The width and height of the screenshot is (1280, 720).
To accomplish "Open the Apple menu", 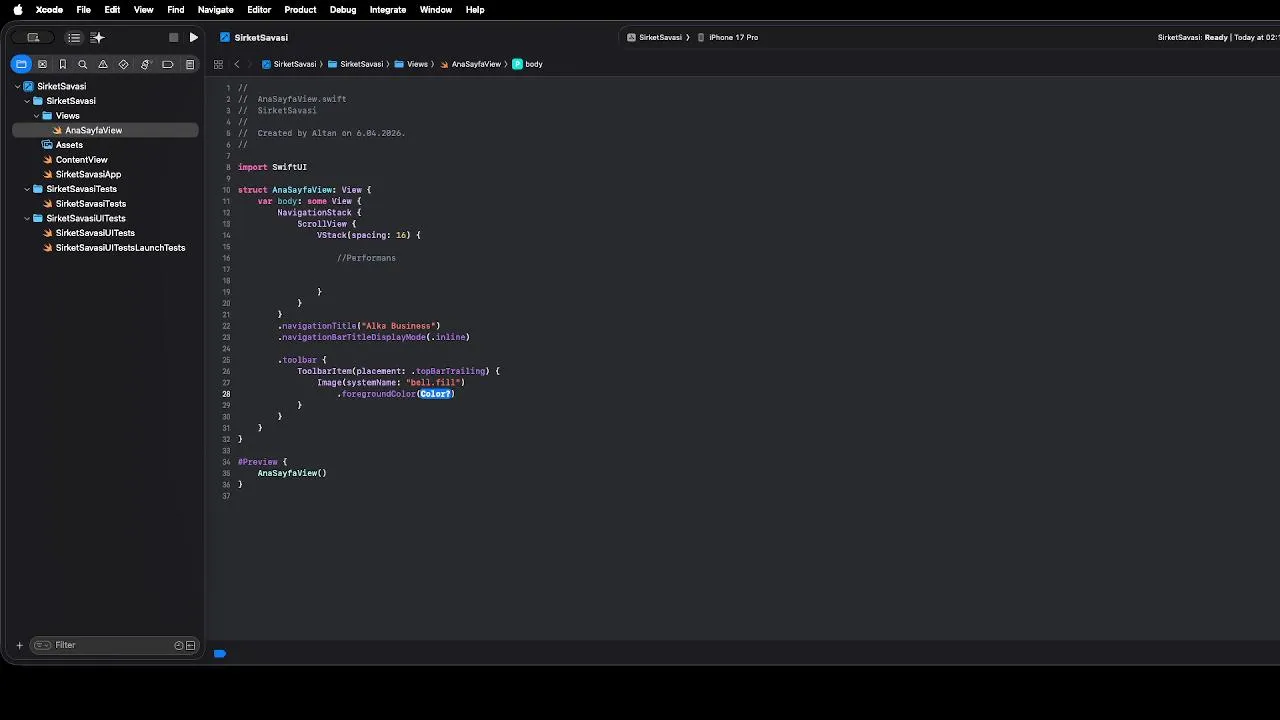I will (18, 10).
